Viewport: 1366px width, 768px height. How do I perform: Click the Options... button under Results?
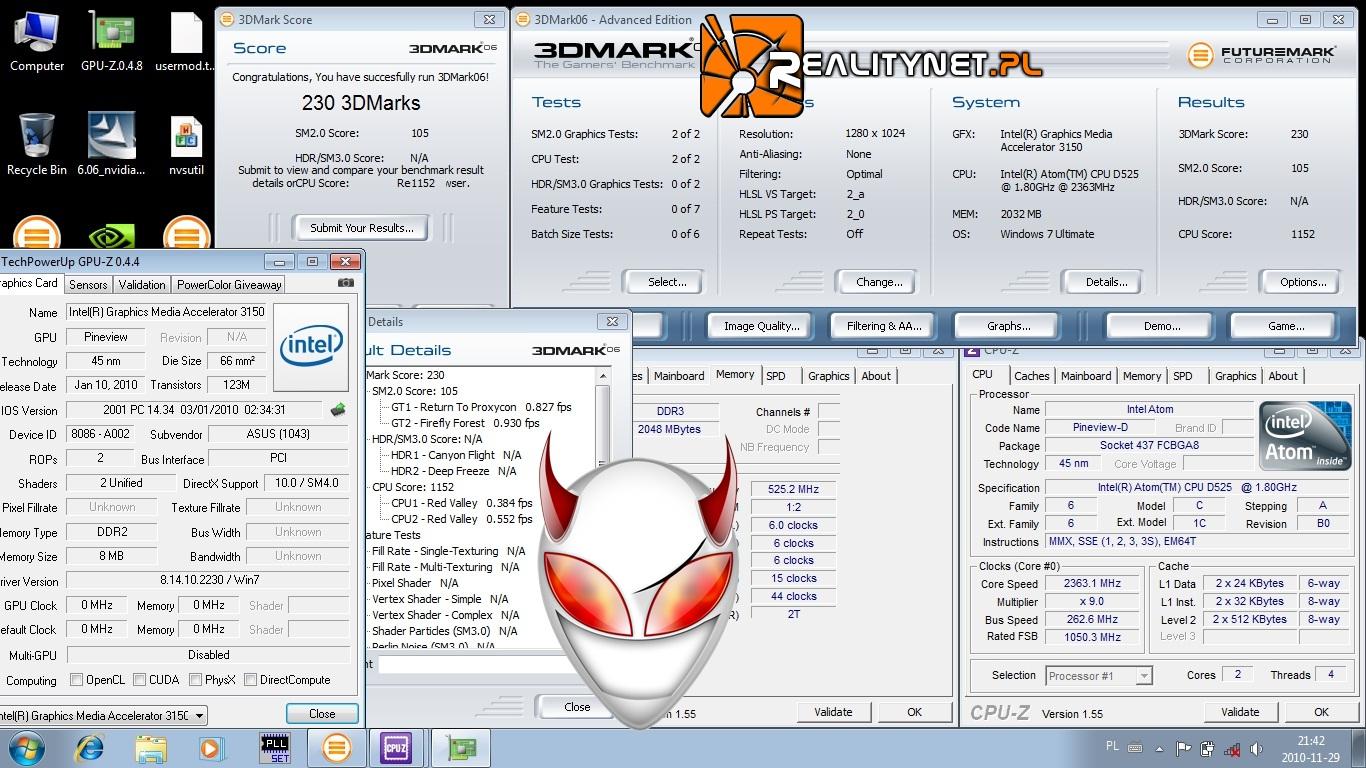point(1303,282)
